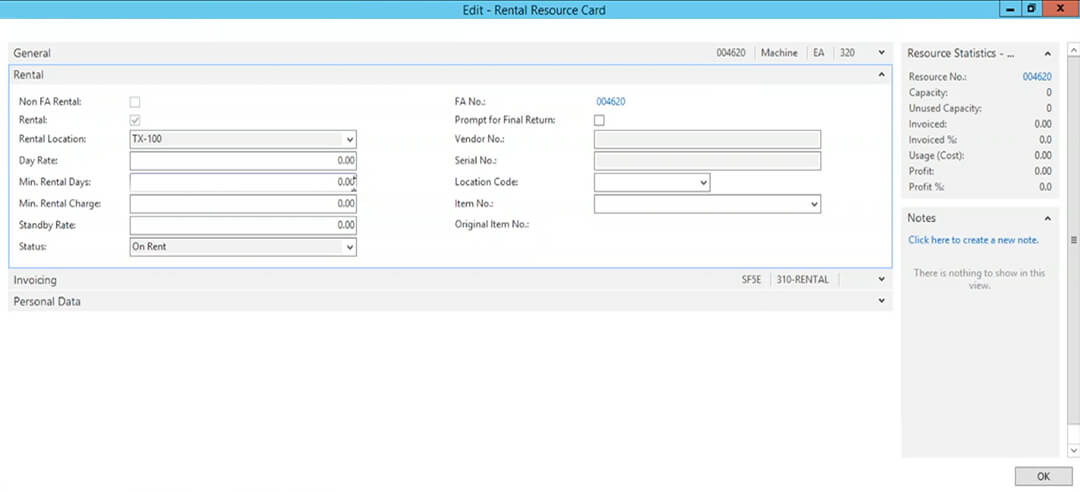This screenshot has height=492, width=1080.
Task: Open the Status dropdown showing On Rent
Action: point(349,247)
